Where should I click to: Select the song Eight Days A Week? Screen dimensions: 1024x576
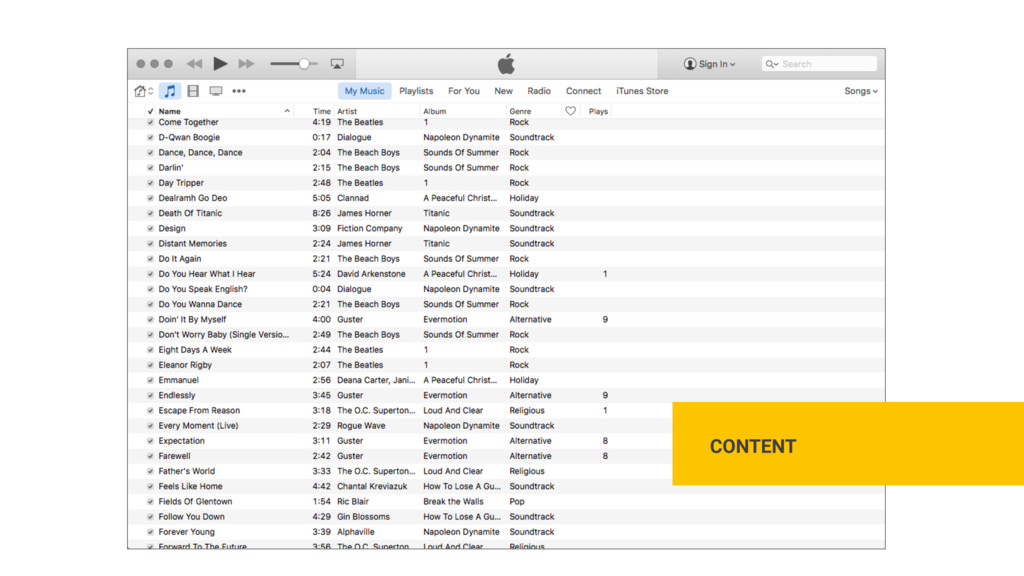(195, 350)
